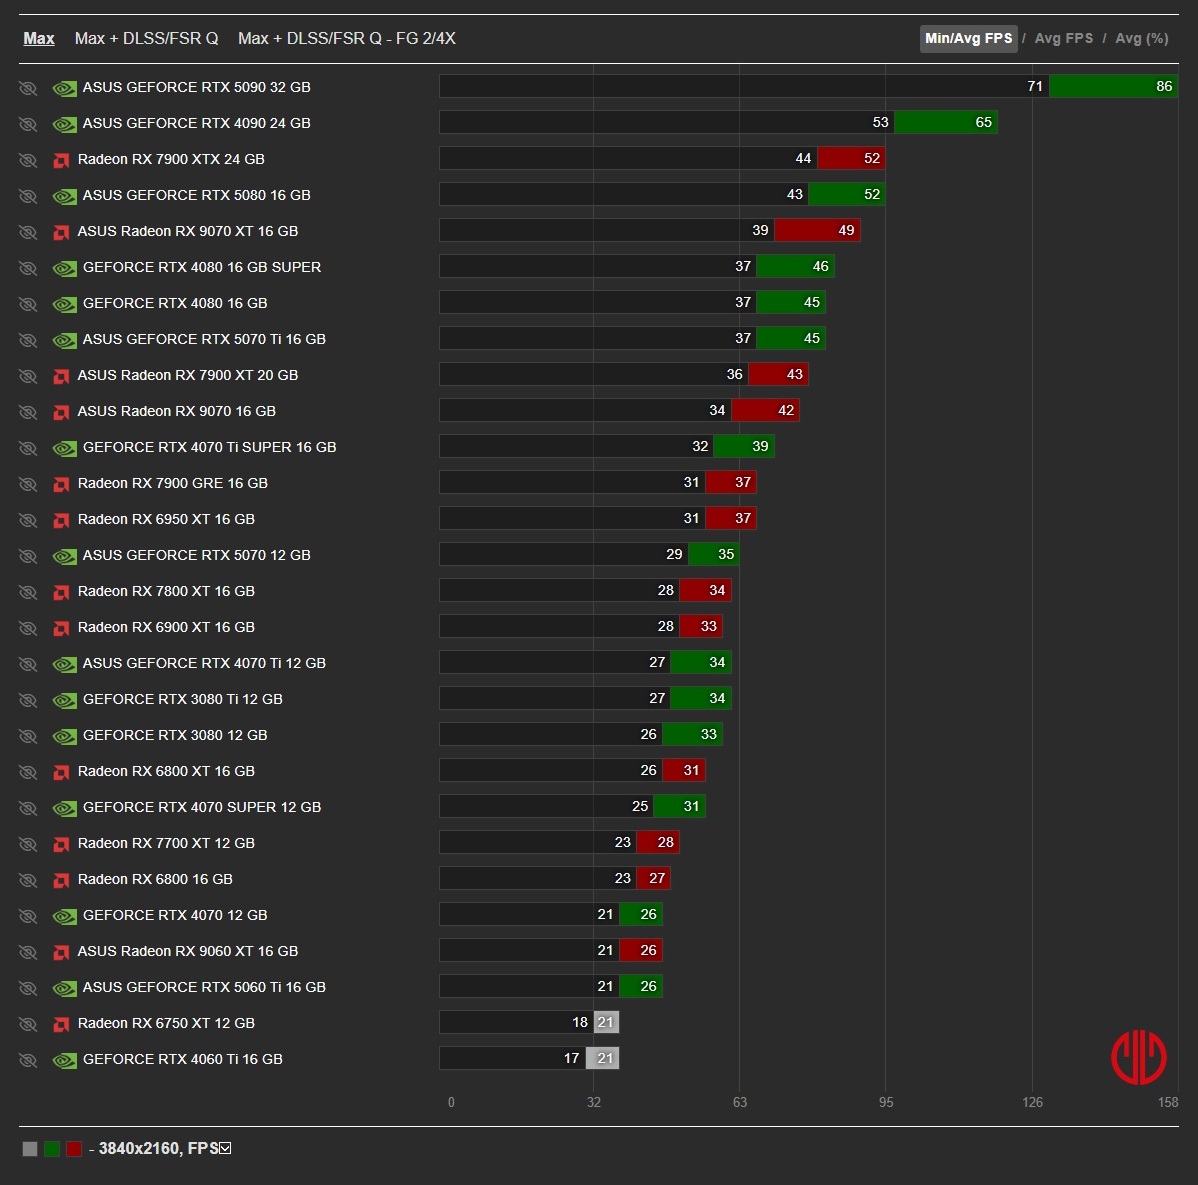Click GEFORCE RTX 4070 Ti SUPER 16 GB label

pyautogui.click(x=209, y=447)
